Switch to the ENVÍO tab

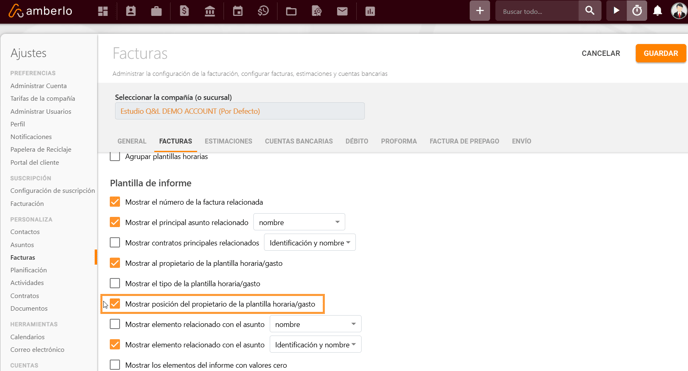521,141
